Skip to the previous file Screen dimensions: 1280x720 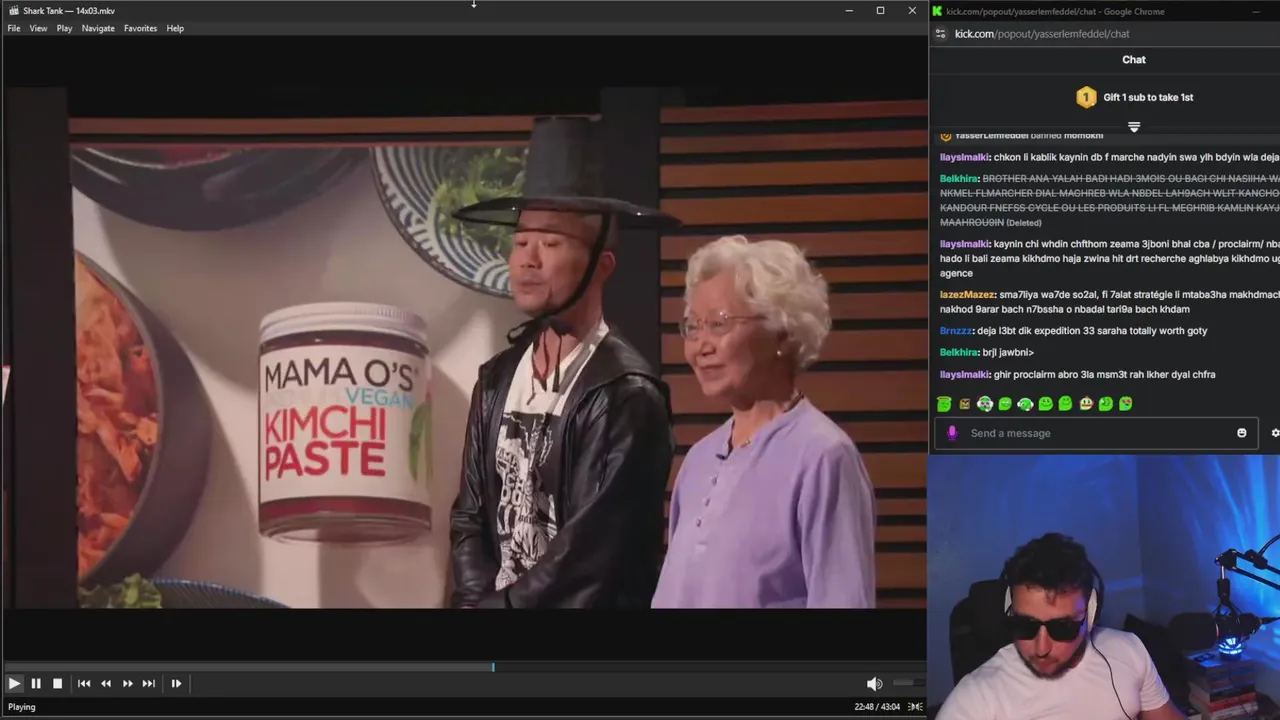[x=84, y=683]
